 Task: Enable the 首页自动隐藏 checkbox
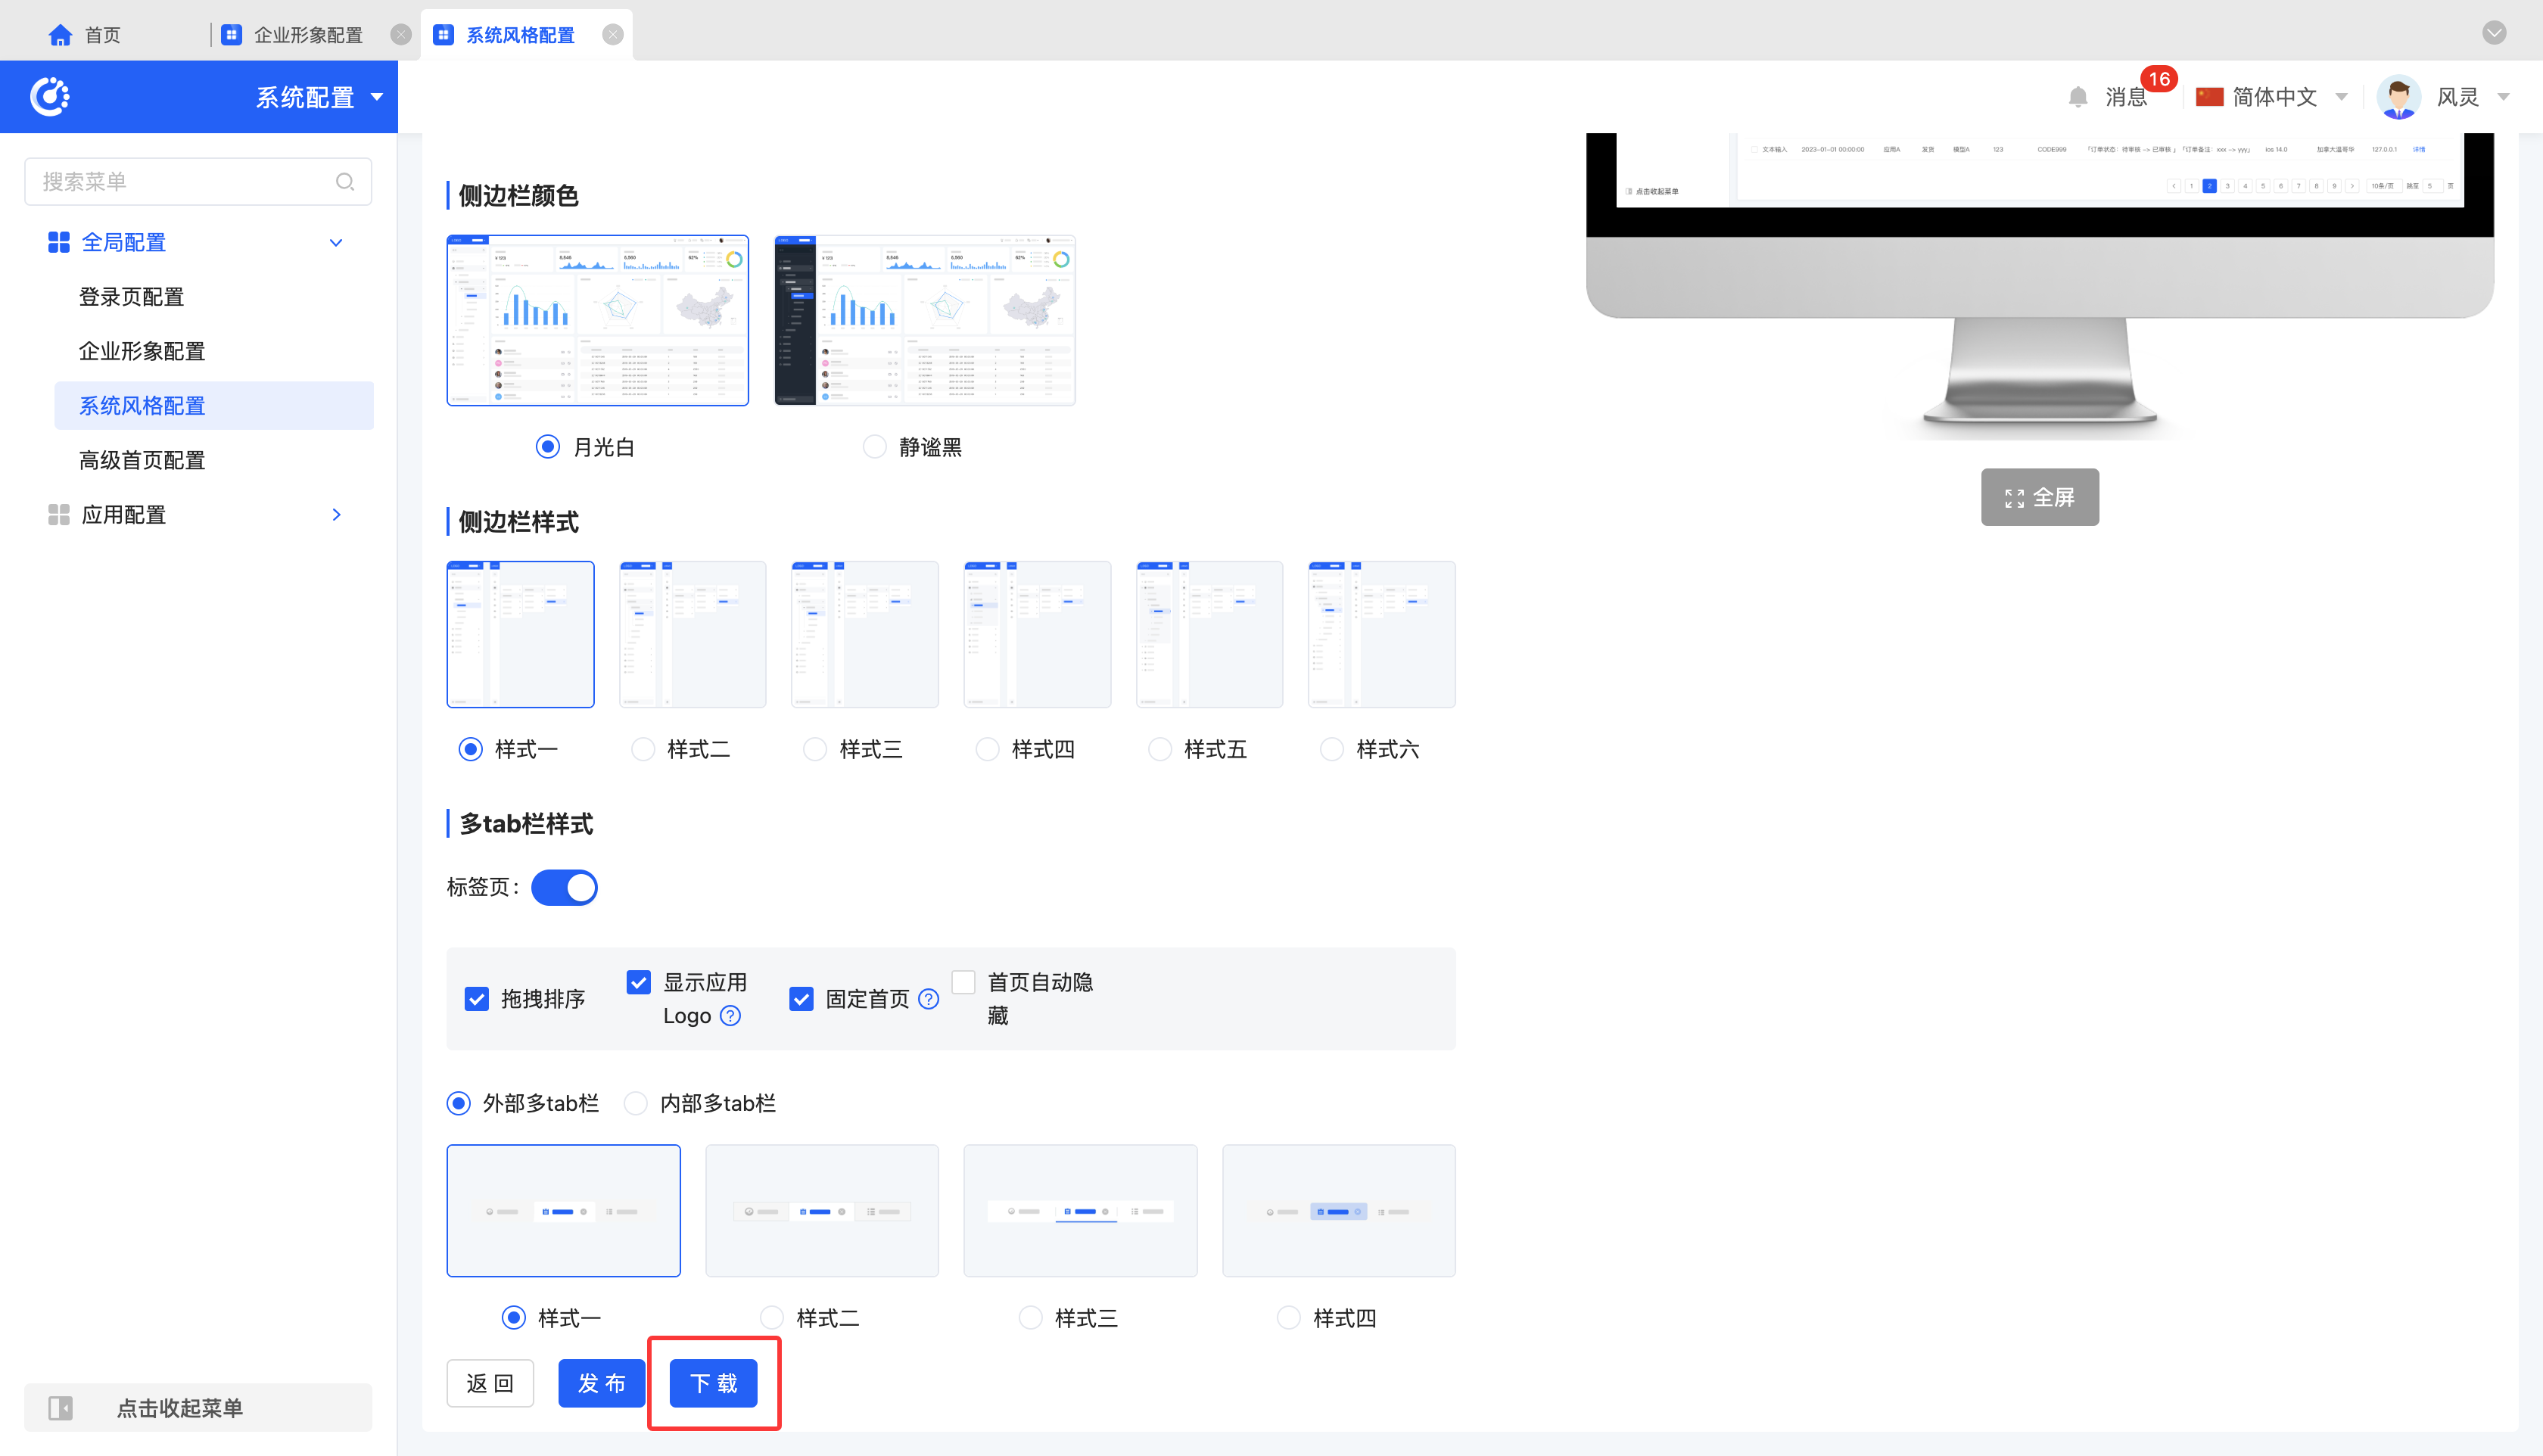963,982
